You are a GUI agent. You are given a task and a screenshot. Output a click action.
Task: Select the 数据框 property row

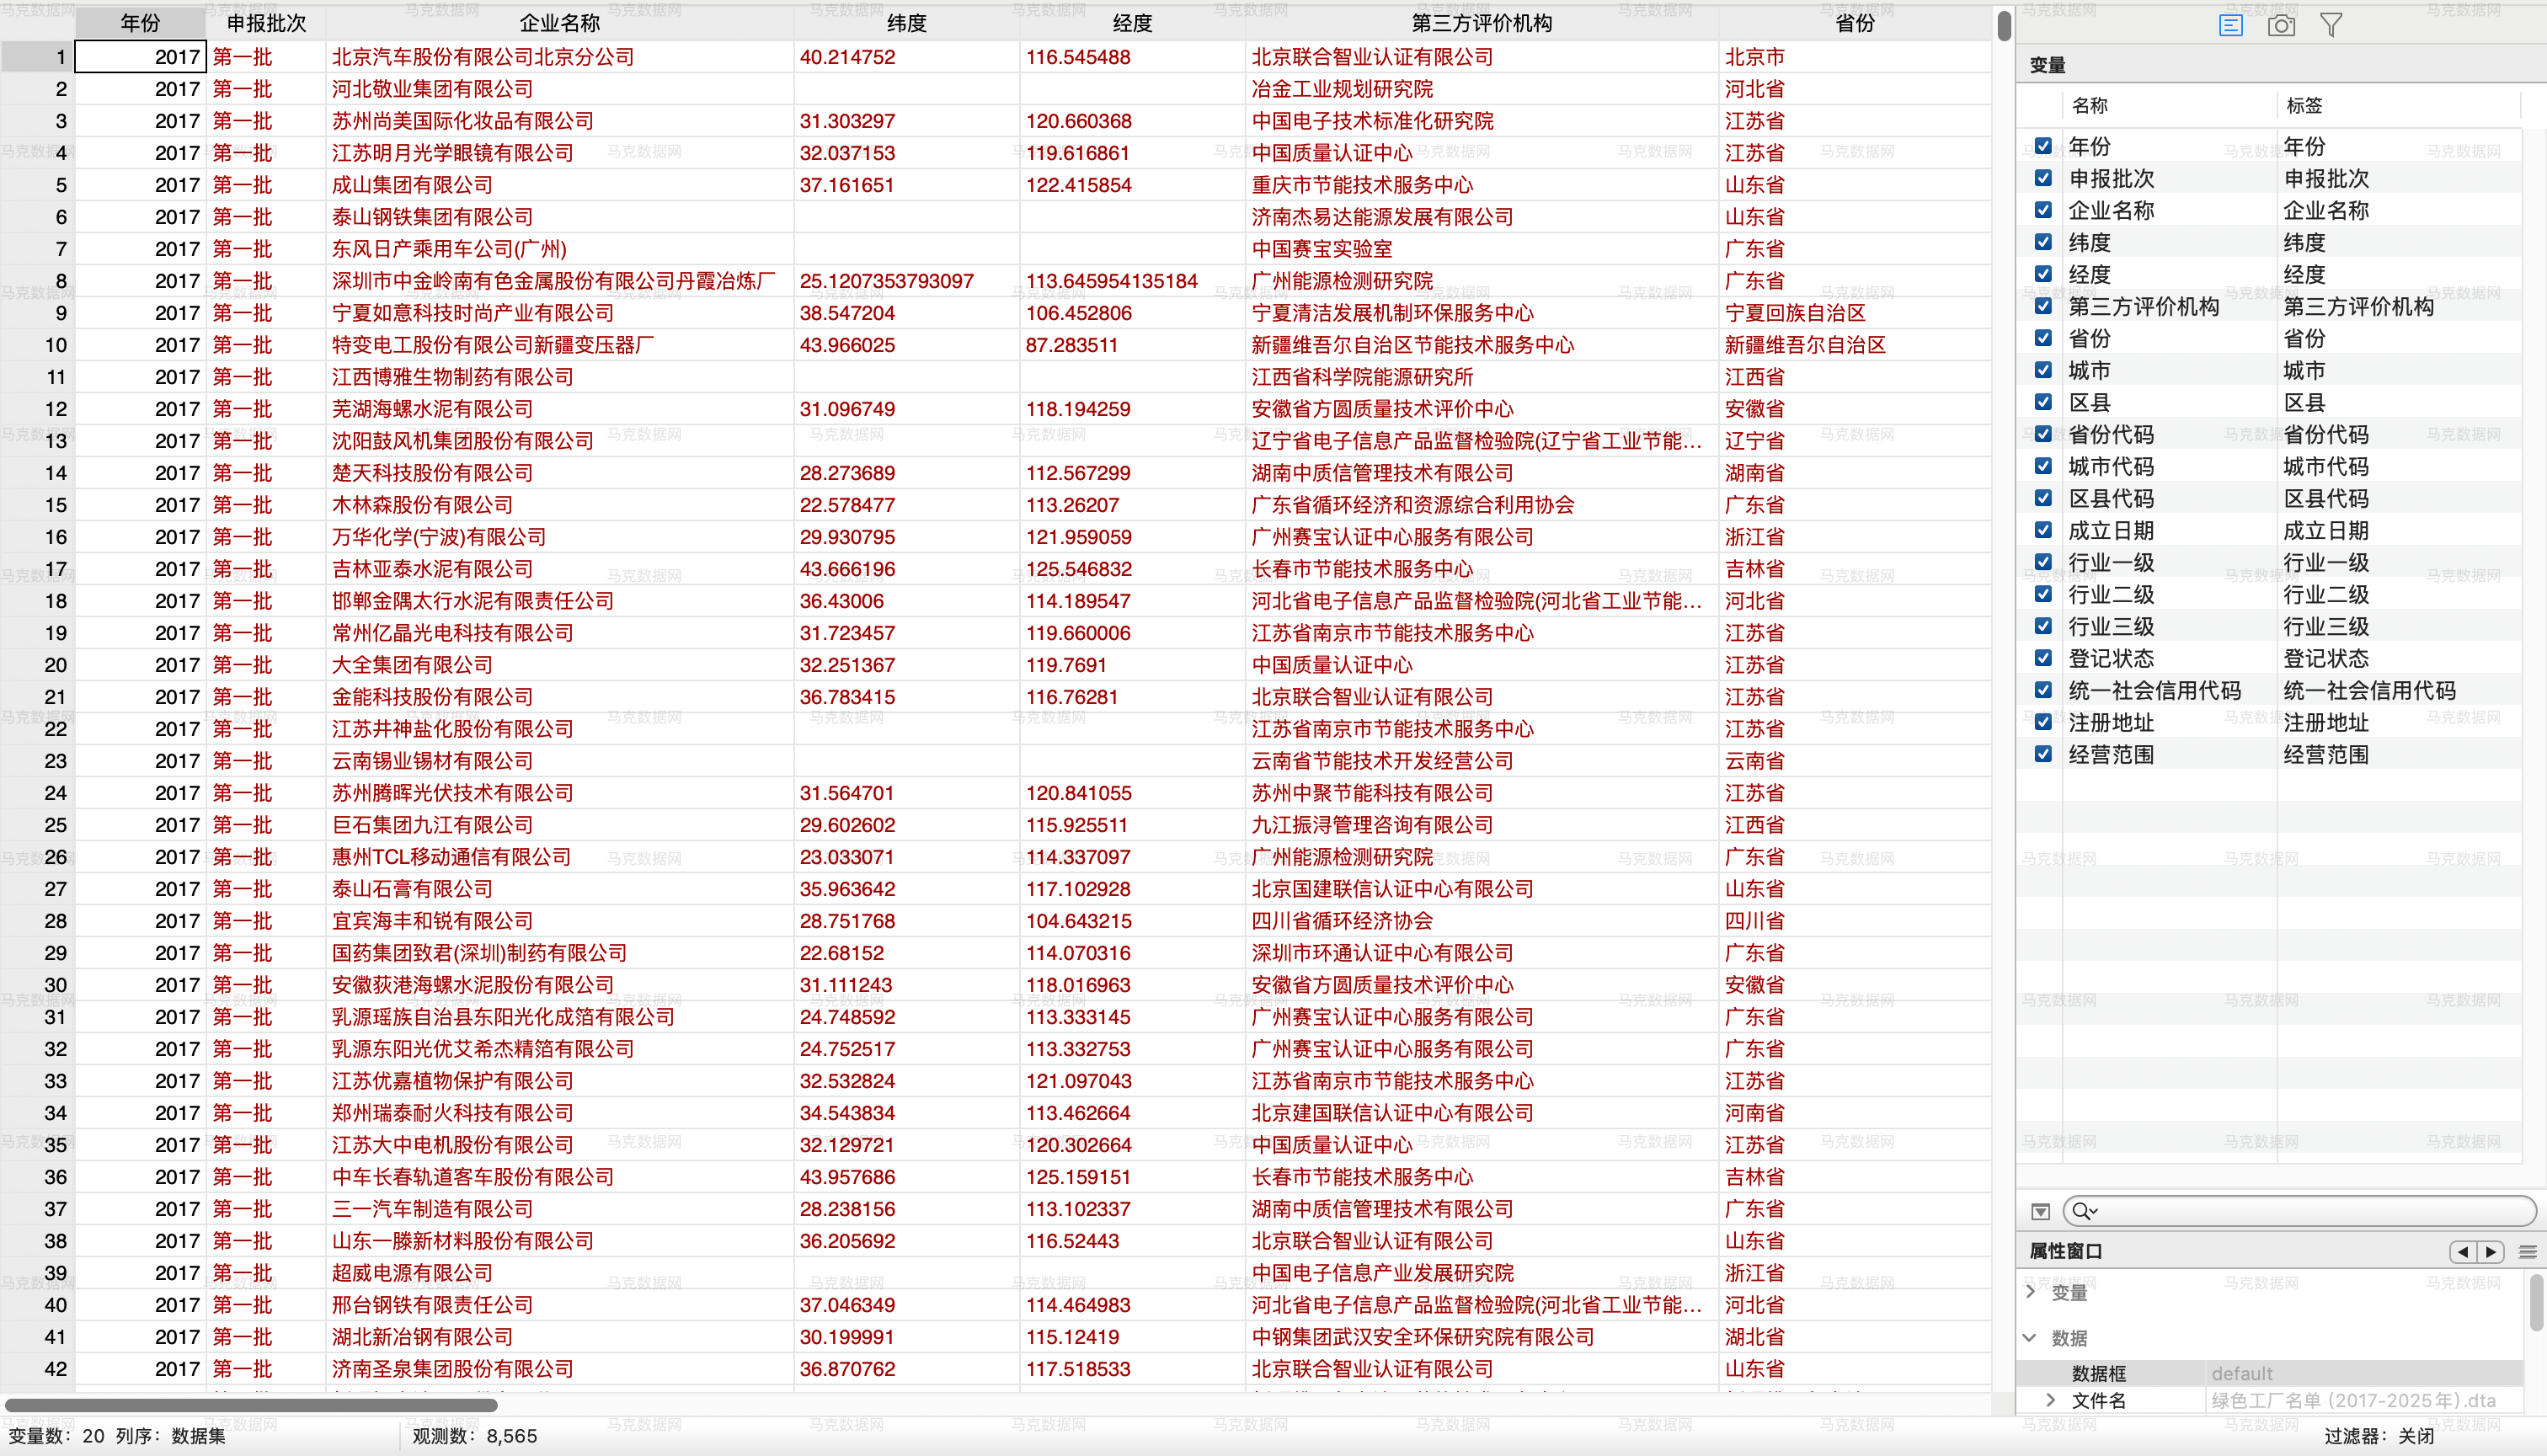click(2270, 1373)
